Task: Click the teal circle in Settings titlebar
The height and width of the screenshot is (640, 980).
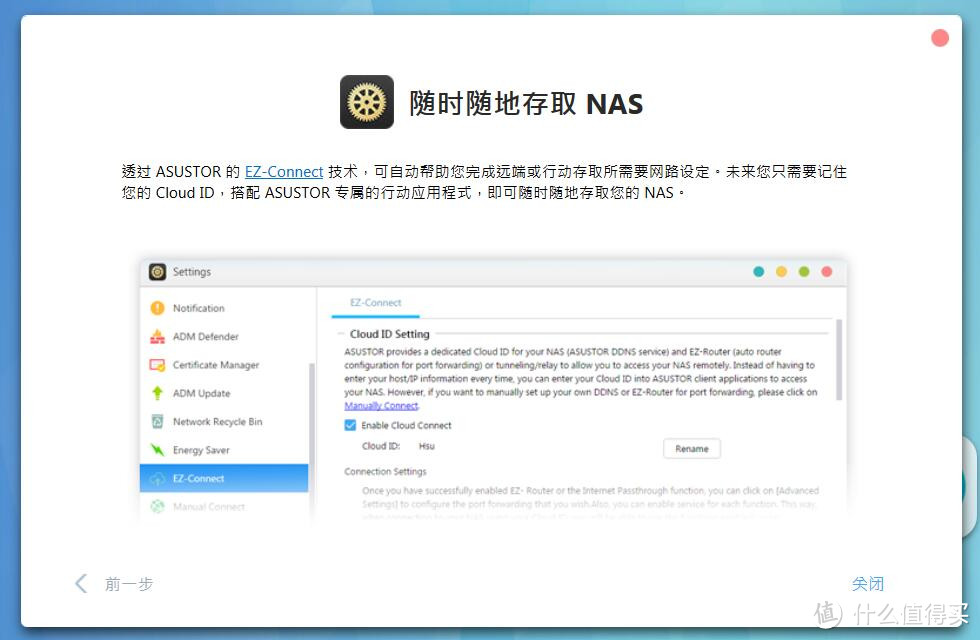Action: (x=759, y=271)
